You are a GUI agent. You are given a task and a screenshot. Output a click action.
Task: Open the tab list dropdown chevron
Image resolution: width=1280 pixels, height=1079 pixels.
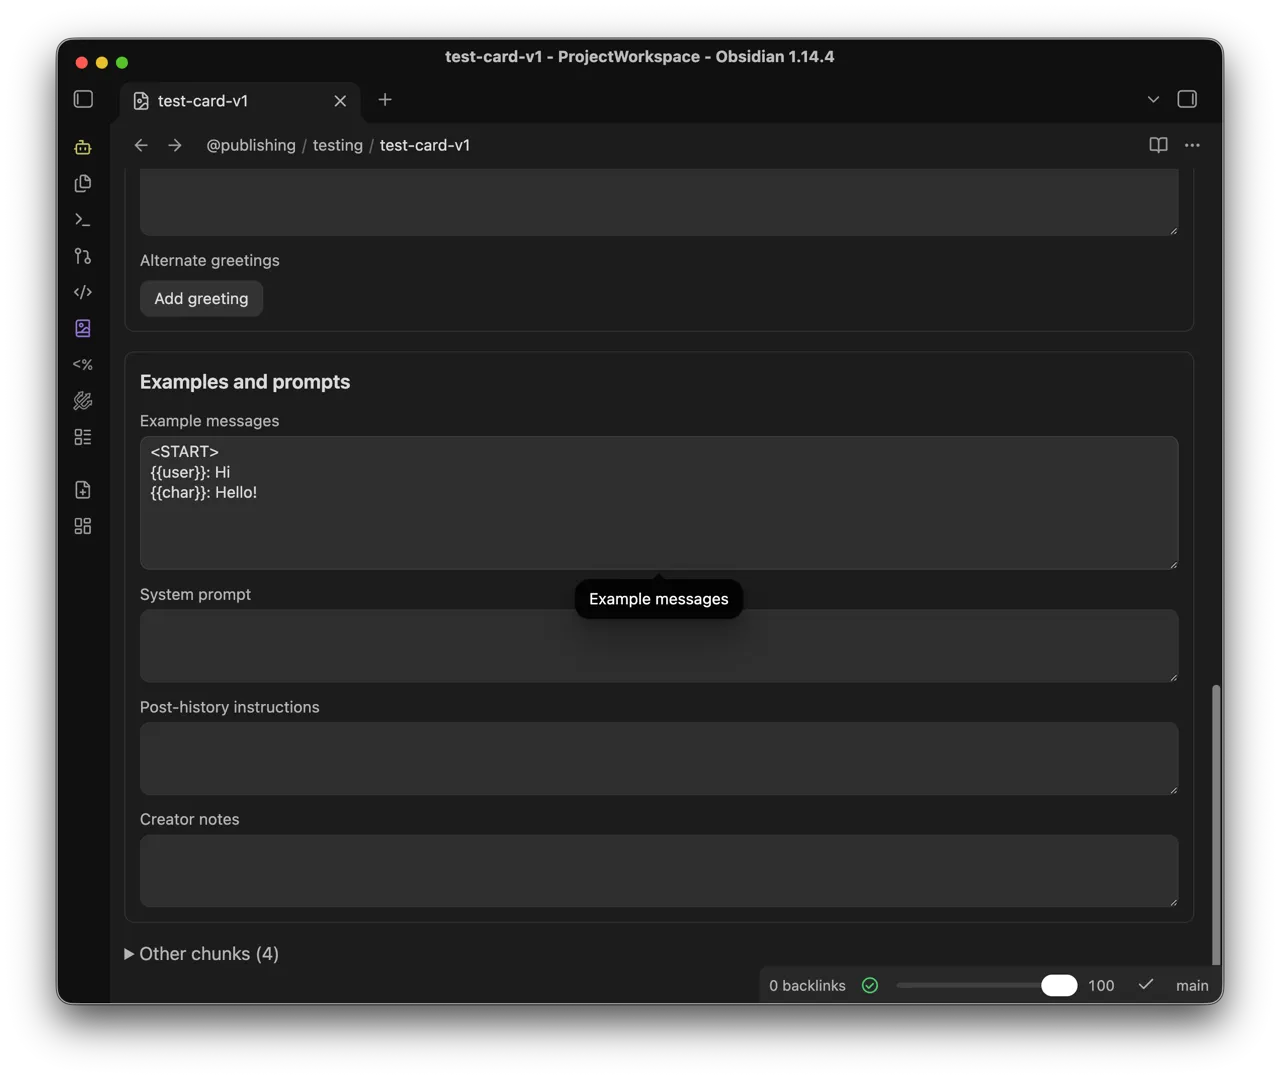[x=1153, y=99]
